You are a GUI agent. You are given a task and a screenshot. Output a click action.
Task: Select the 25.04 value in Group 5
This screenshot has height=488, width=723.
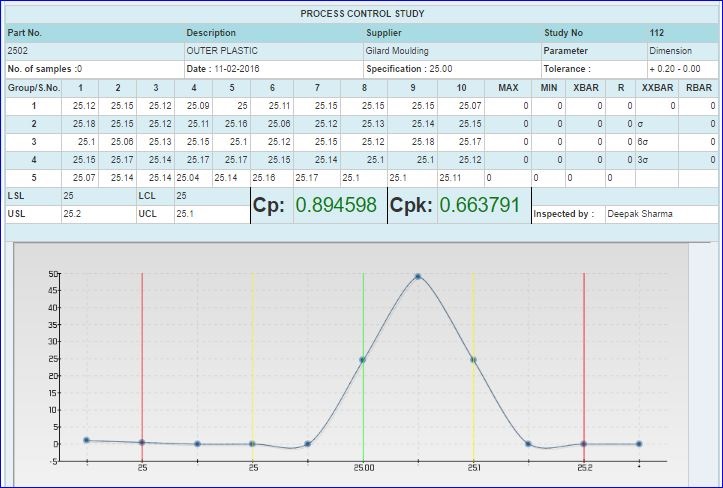point(187,178)
